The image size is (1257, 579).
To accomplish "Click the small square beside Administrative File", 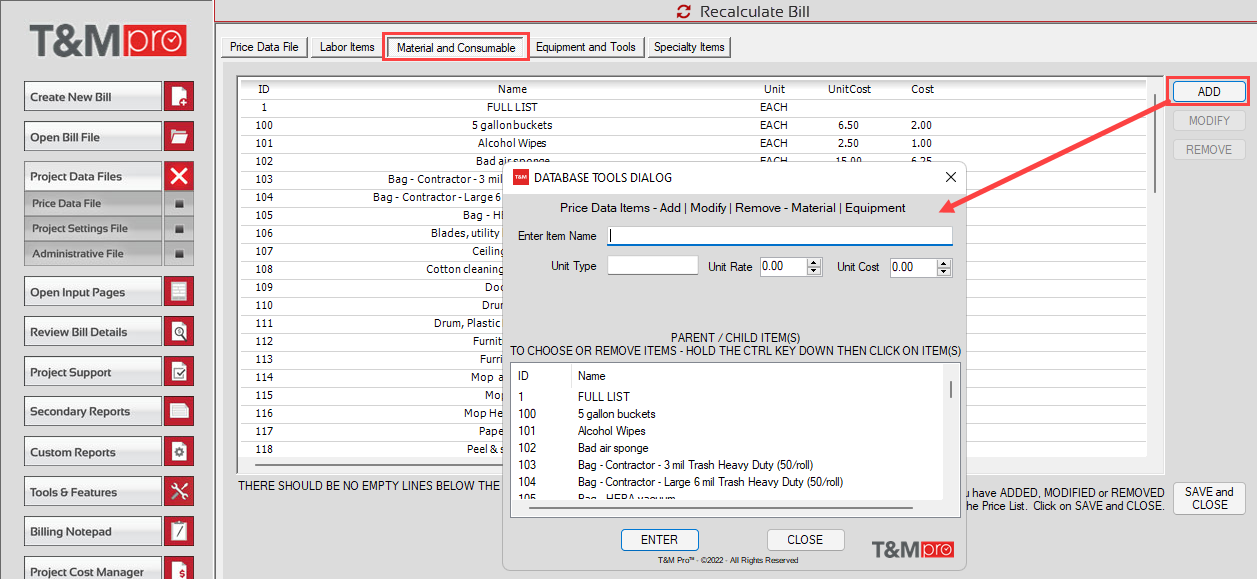I will pyautogui.click(x=179, y=254).
